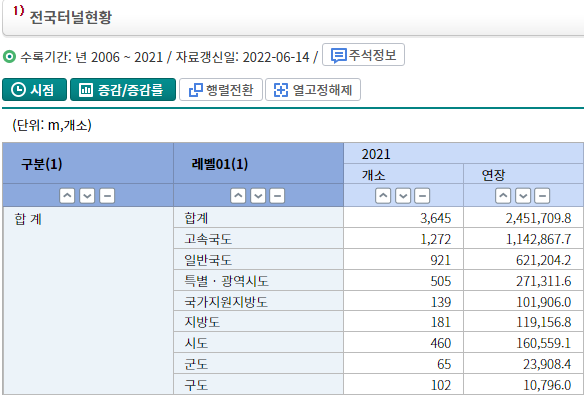This screenshot has width=584, height=395.
Task: Sort 구분(1) column ascending with up arrow
Action: (67, 196)
